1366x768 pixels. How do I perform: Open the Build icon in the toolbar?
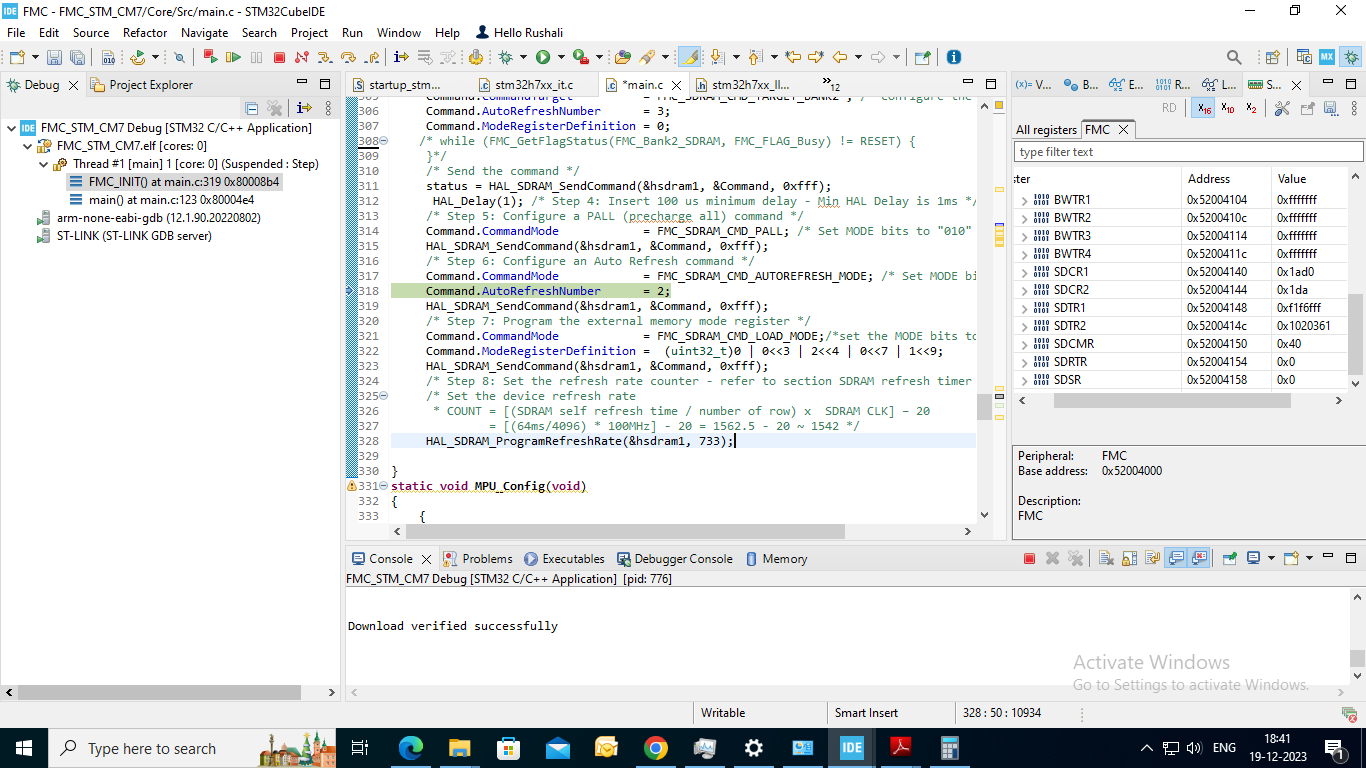point(477,57)
